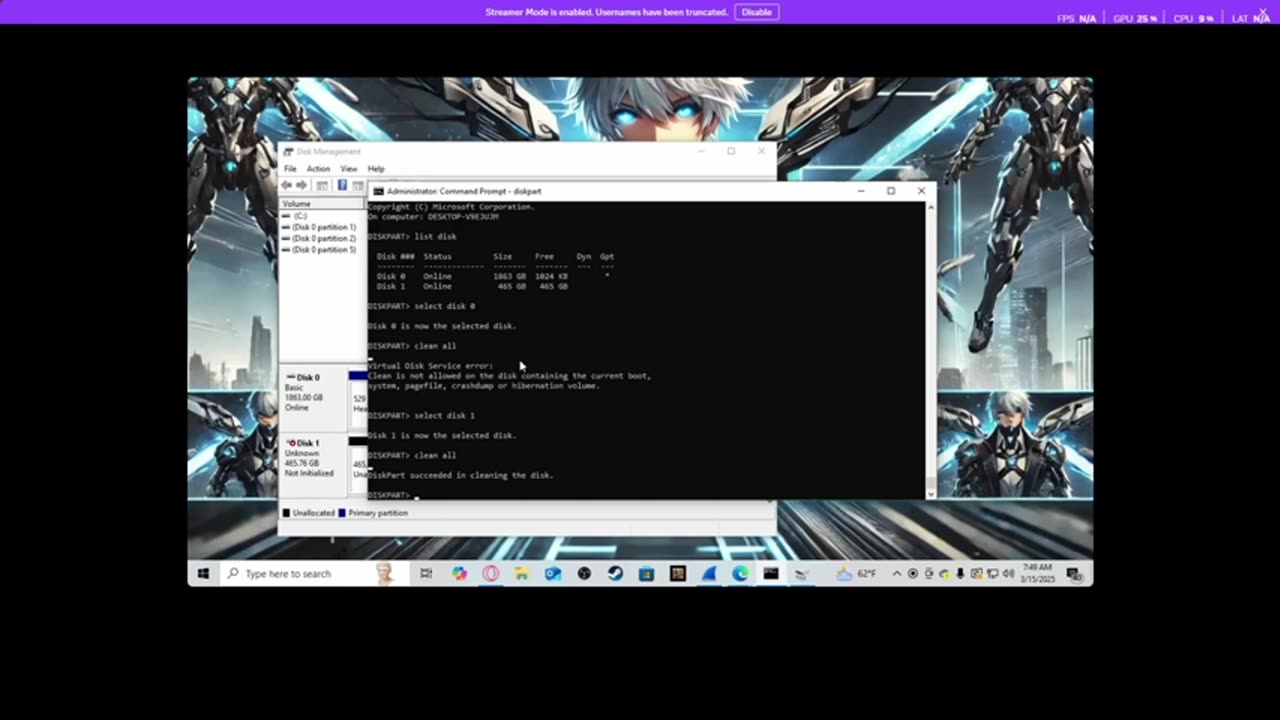Click the Unallocated black legend swatch
This screenshot has width=1280, height=720.
[286, 513]
